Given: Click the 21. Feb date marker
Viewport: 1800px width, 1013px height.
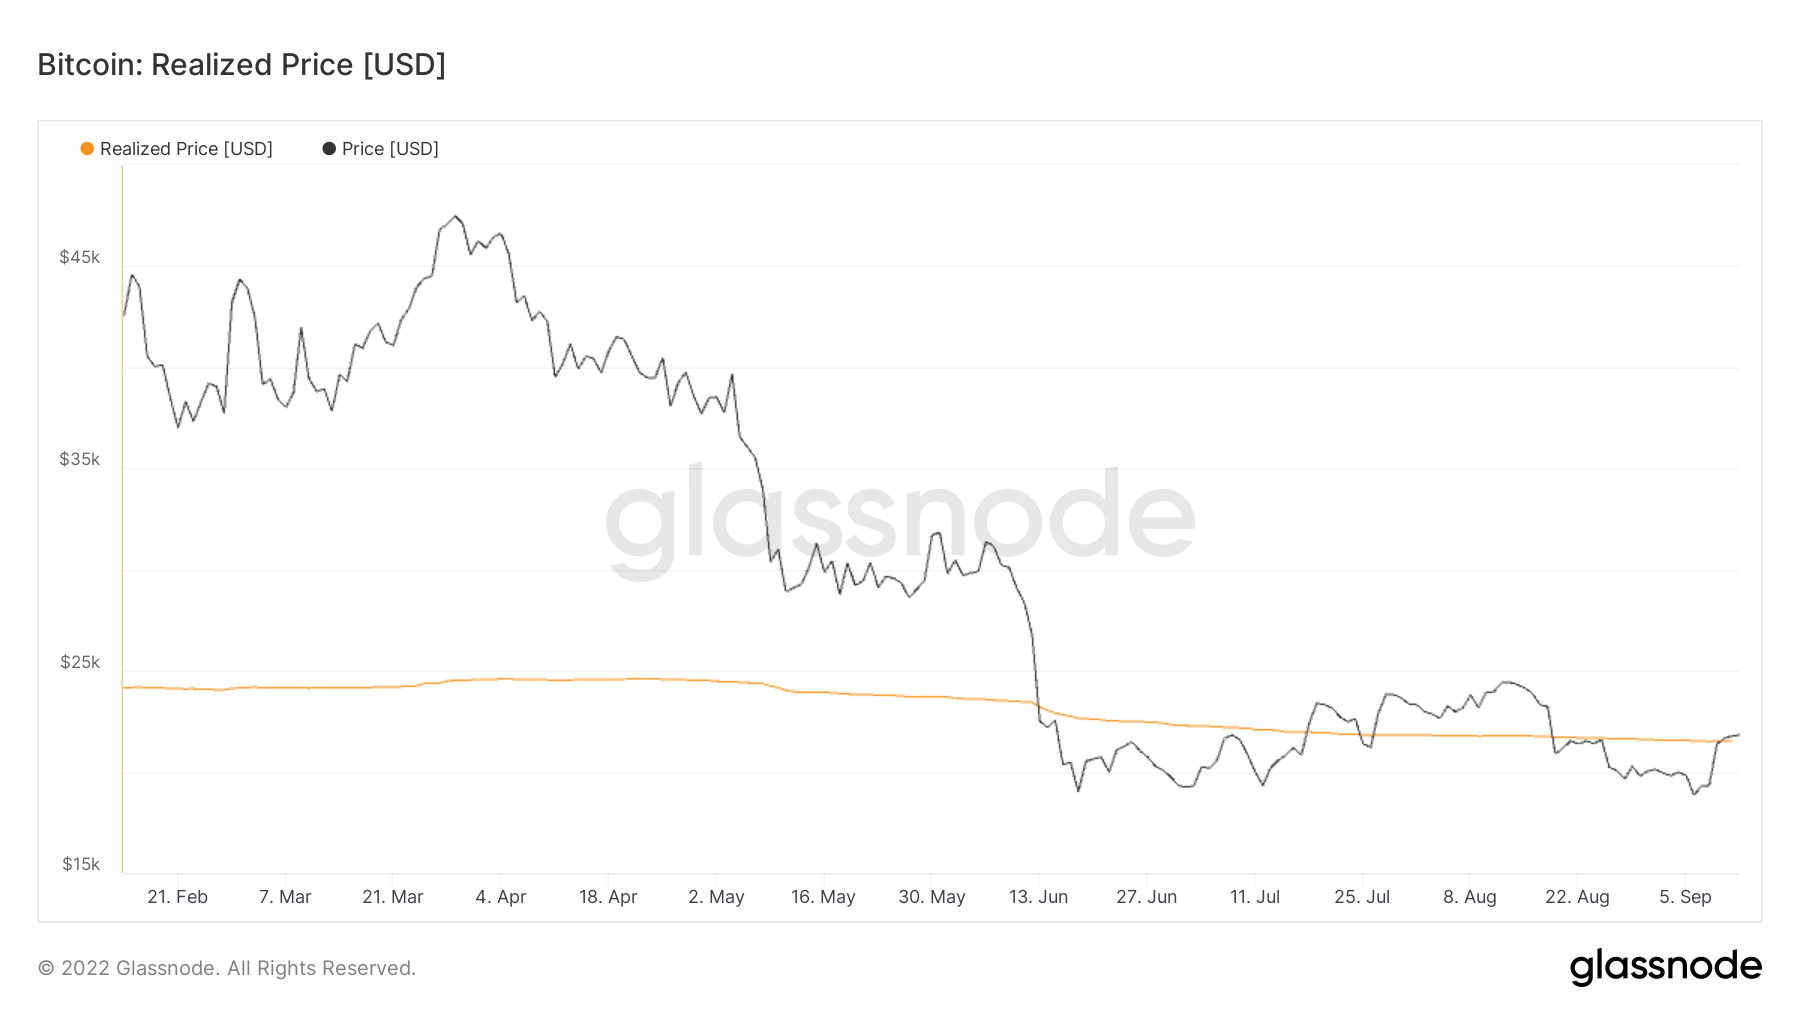Looking at the screenshot, I should 177,897.
